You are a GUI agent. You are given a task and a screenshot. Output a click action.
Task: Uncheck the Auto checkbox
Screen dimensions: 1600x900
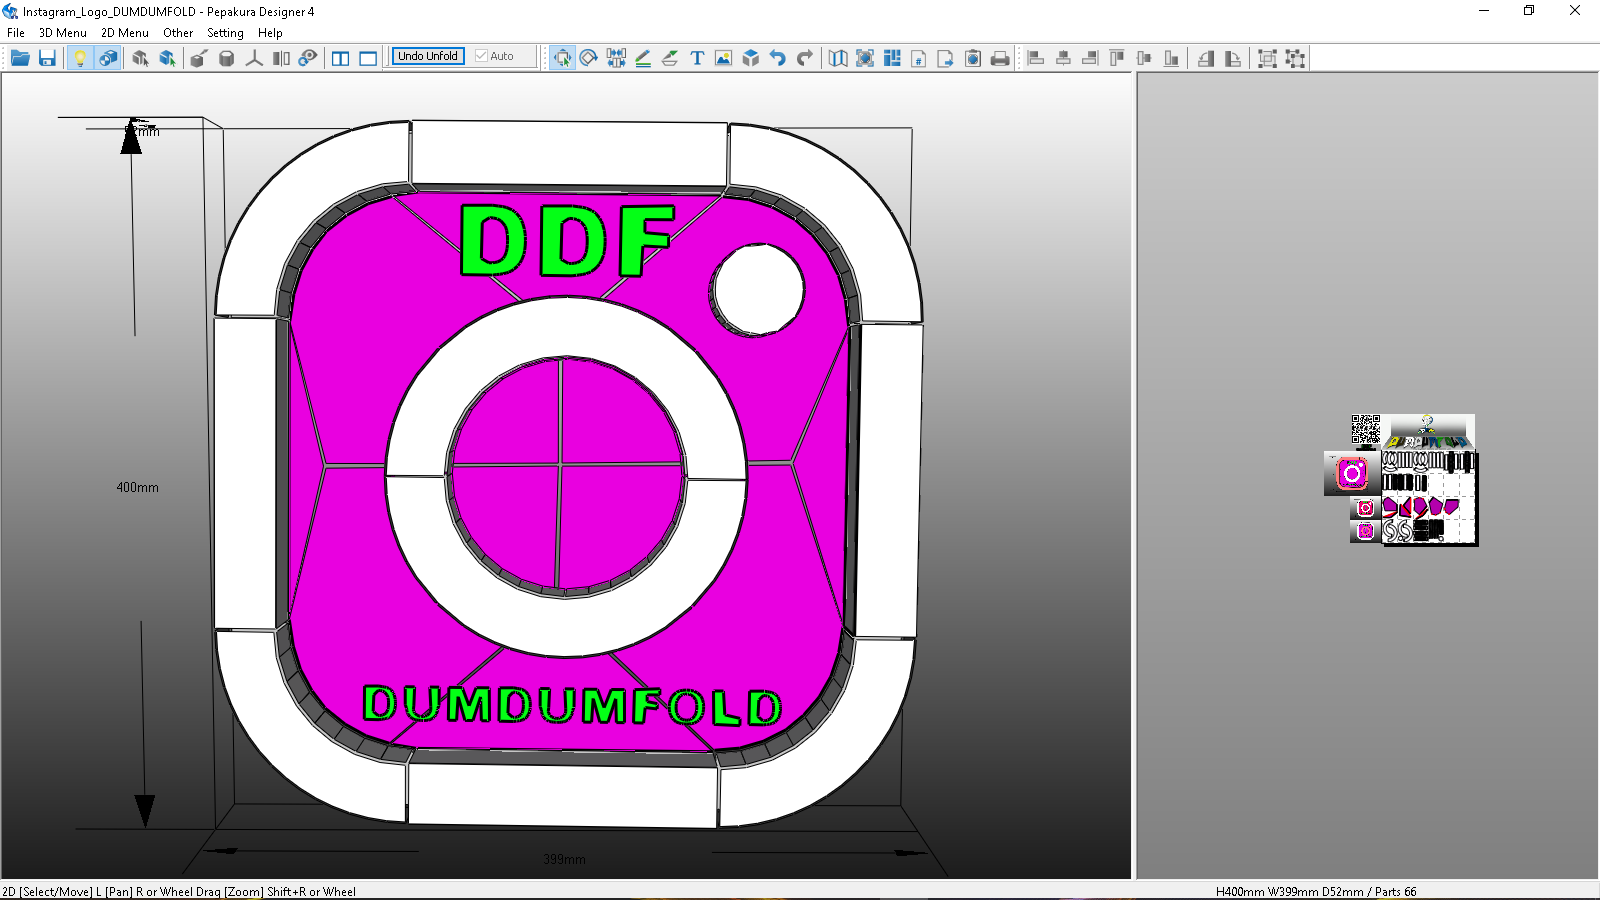click(x=481, y=56)
